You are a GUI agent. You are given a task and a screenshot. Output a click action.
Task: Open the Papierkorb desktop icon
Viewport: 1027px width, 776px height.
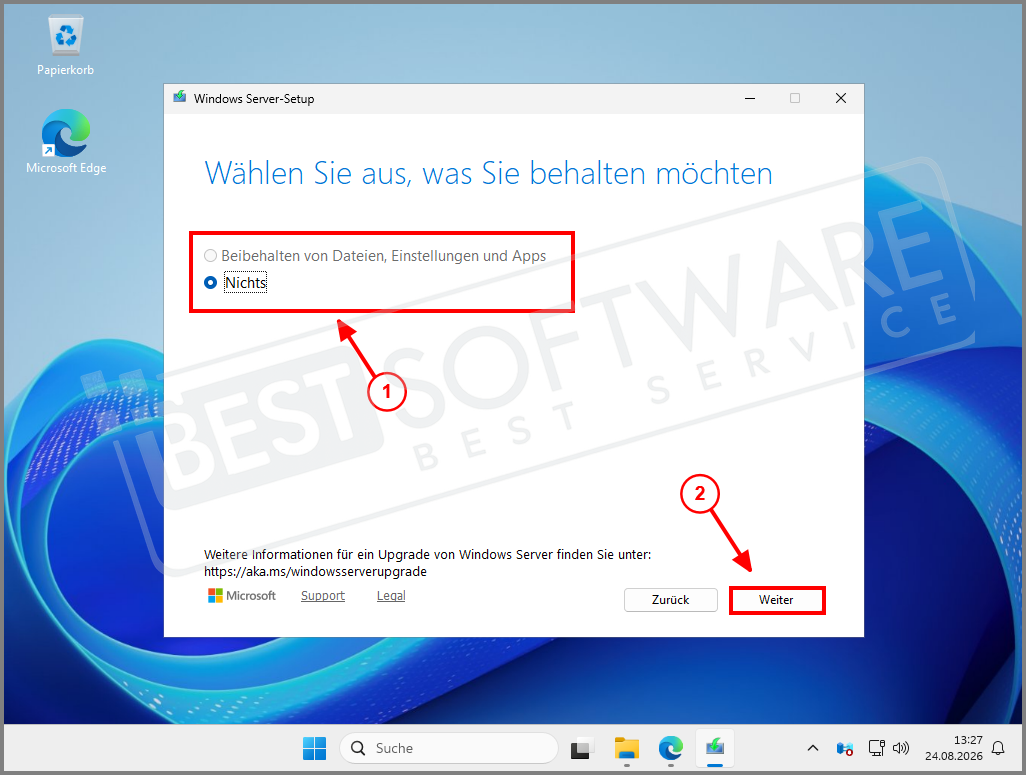pyautogui.click(x=65, y=46)
